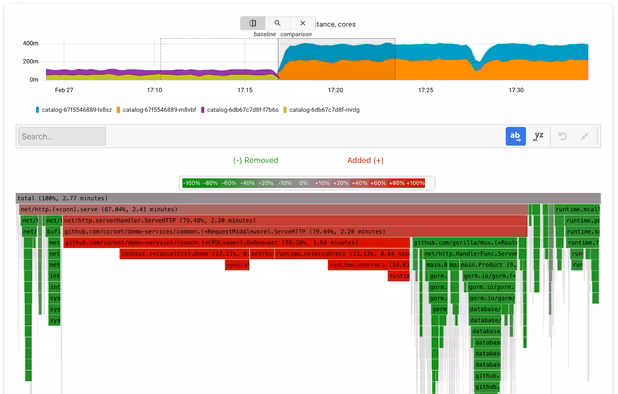Click the reset/undo arrow icon
The height and width of the screenshot is (394, 618).
pos(562,136)
